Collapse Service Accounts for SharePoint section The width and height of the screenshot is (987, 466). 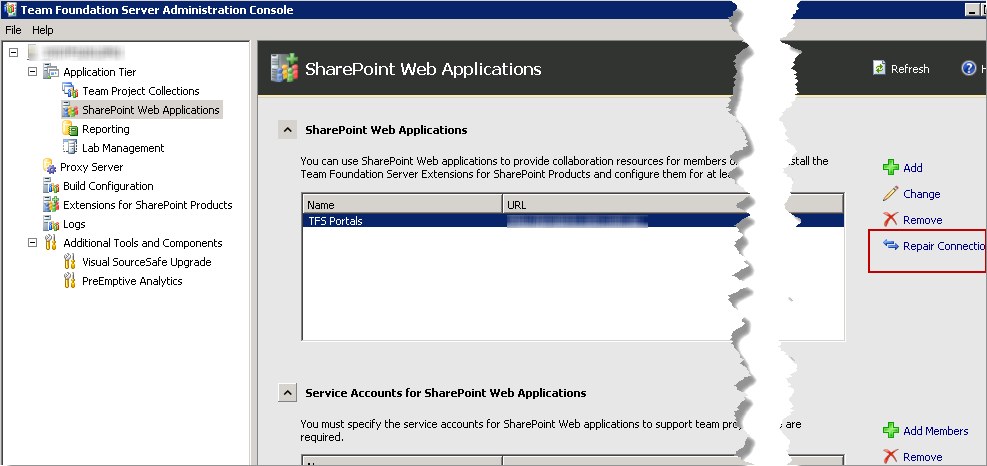click(287, 392)
